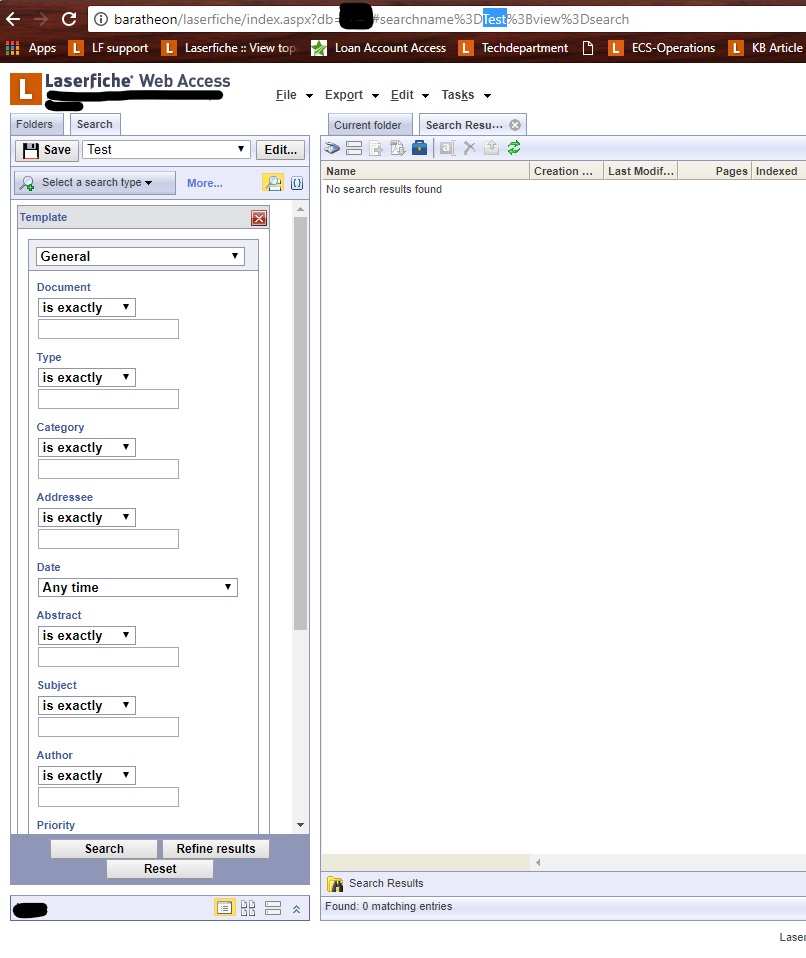Click the delete X toolbar icon

(x=469, y=148)
